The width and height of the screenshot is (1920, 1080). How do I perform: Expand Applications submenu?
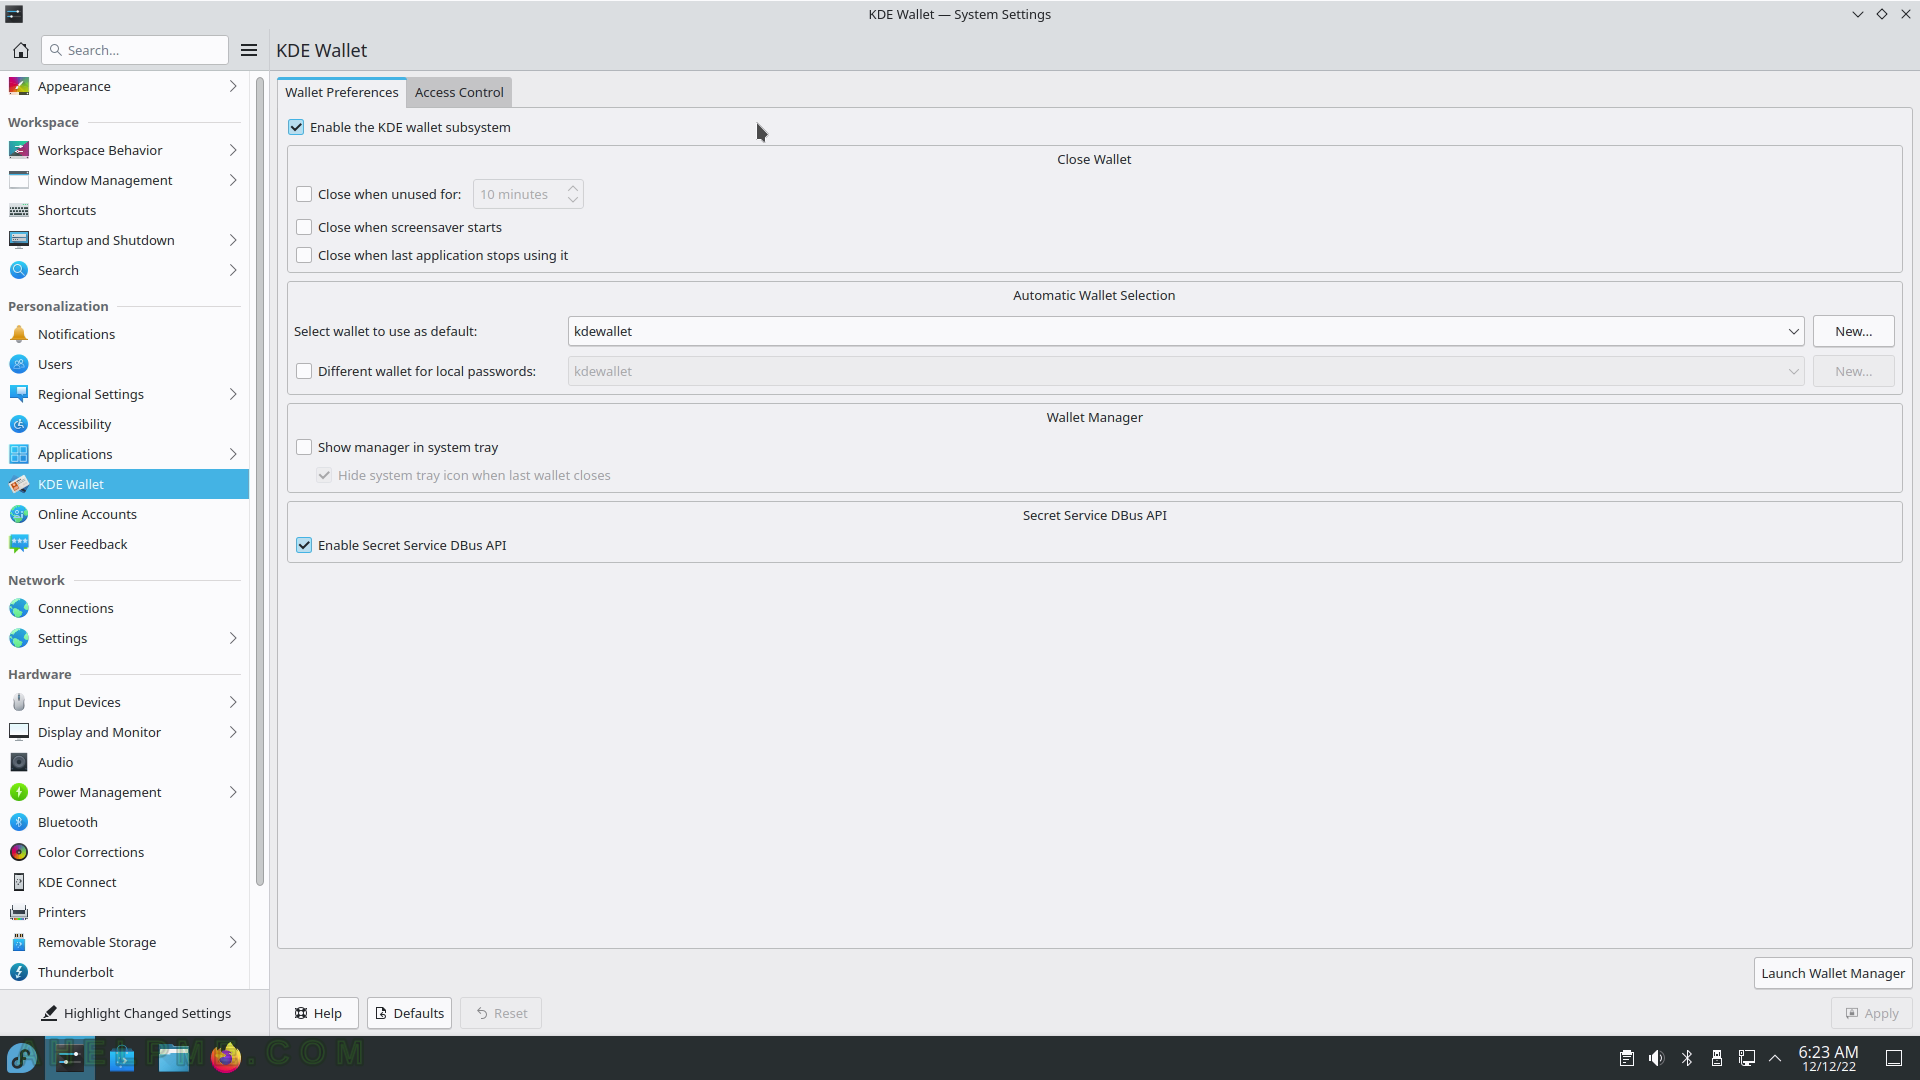click(233, 454)
